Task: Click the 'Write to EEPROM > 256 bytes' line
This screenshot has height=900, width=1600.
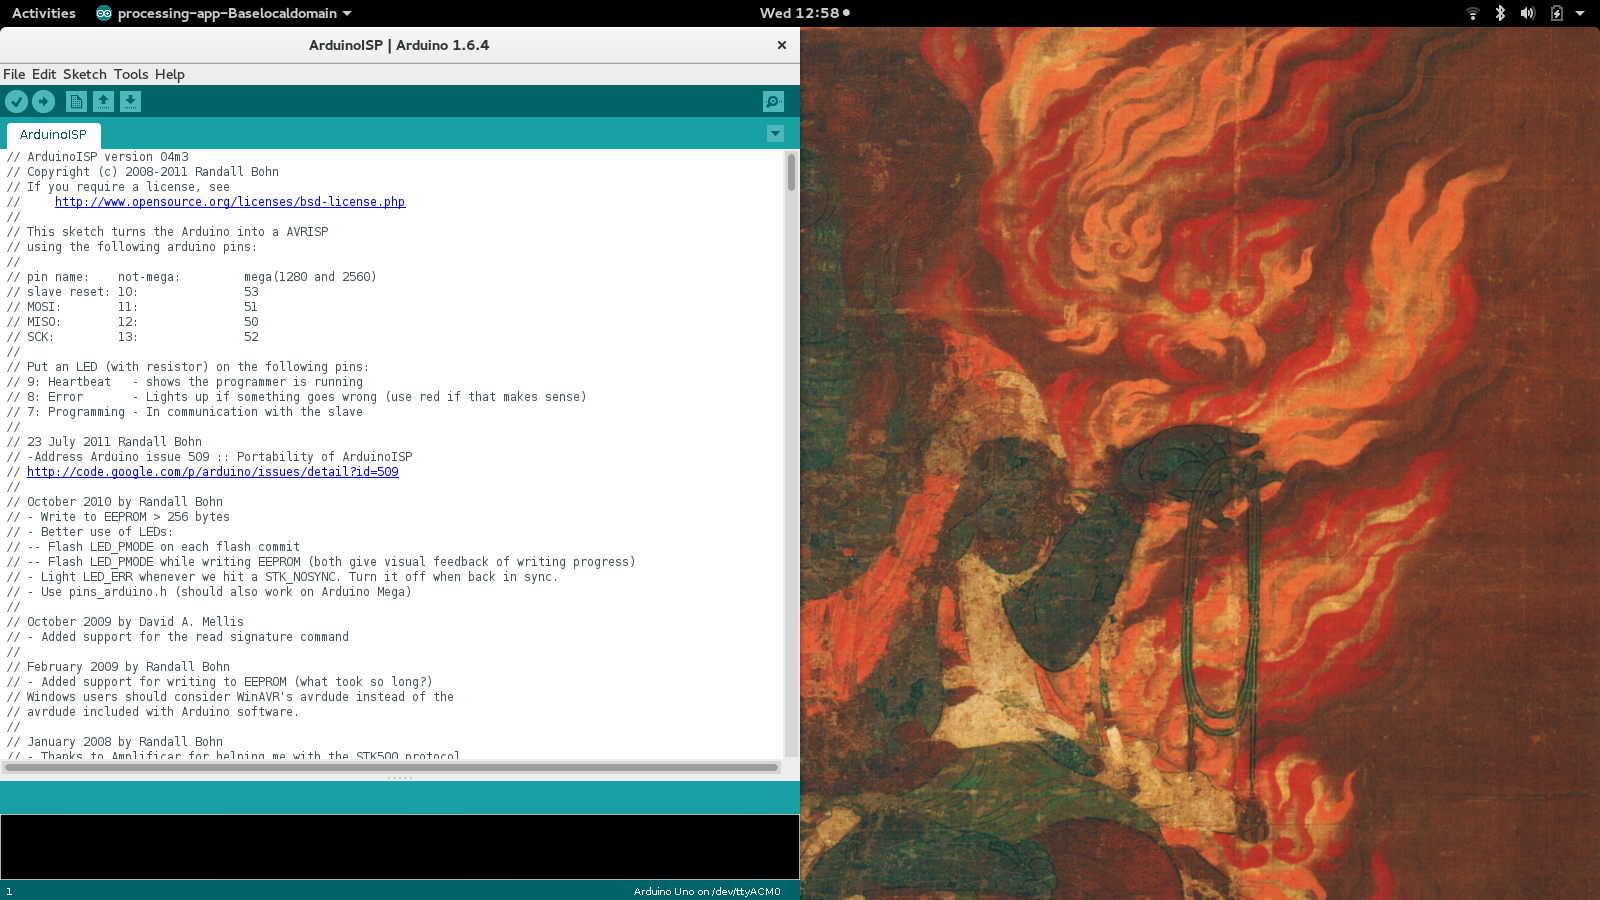Action: click(x=119, y=517)
